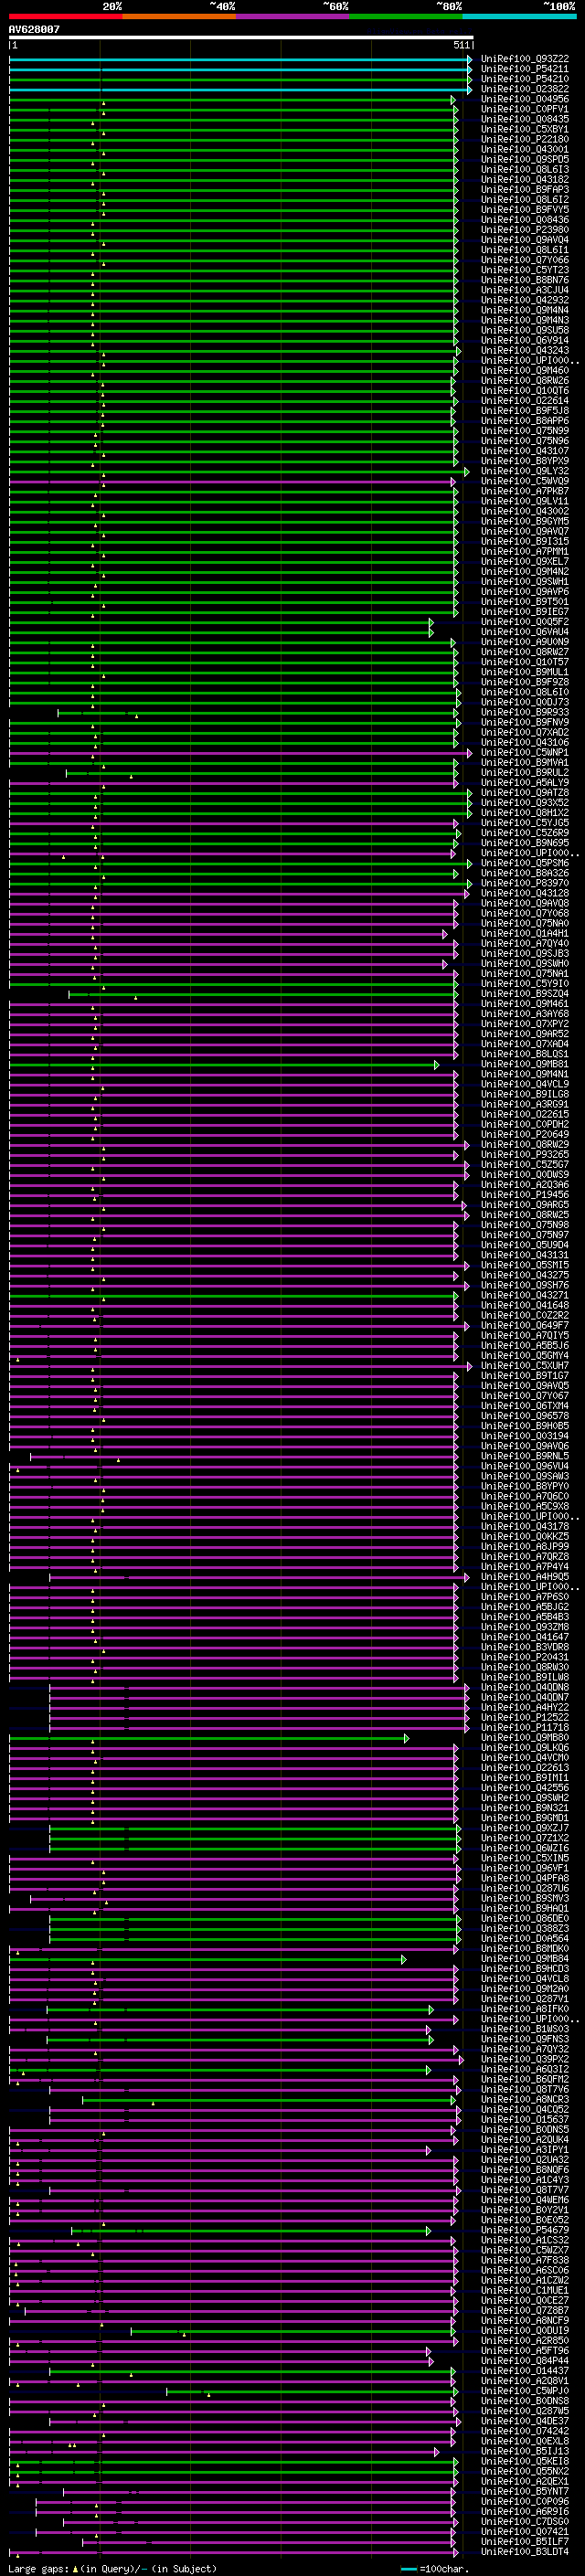Click the UniRef100_Q8RW29 entry
The image size is (585, 2576).
[x=525, y=1144]
